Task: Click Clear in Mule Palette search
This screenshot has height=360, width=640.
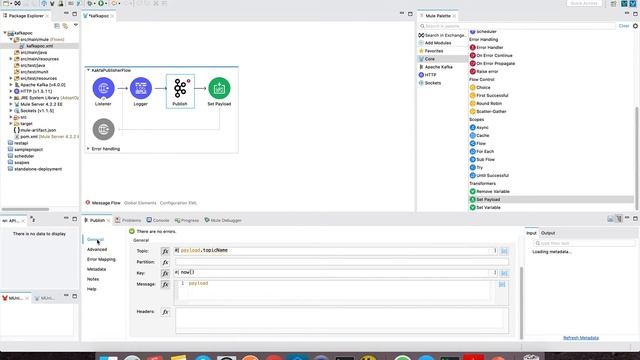Action: click(x=624, y=26)
